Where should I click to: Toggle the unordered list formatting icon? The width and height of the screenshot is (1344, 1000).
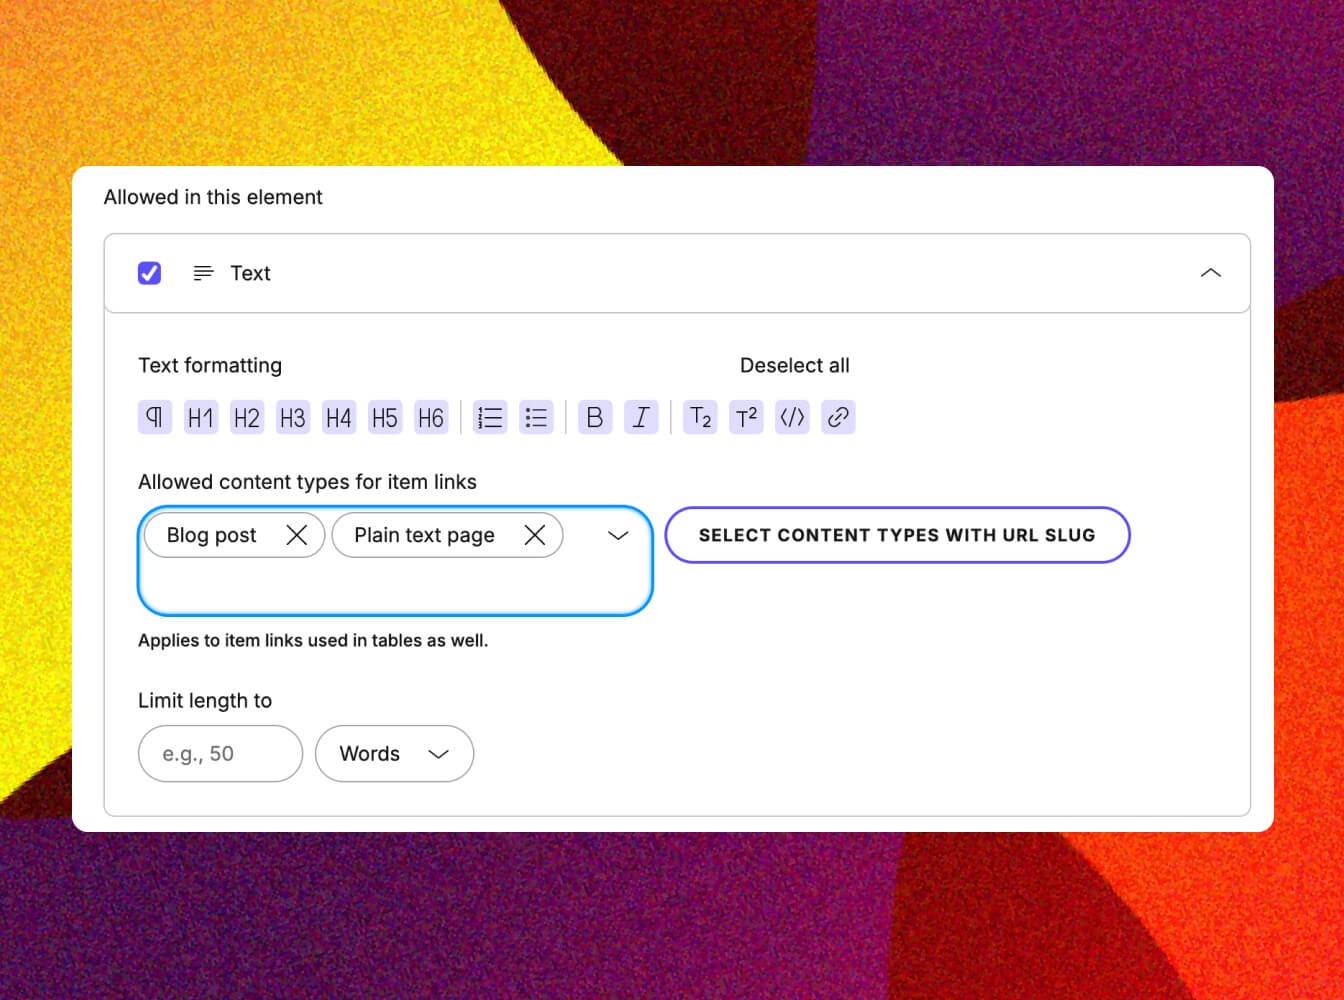tap(537, 417)
